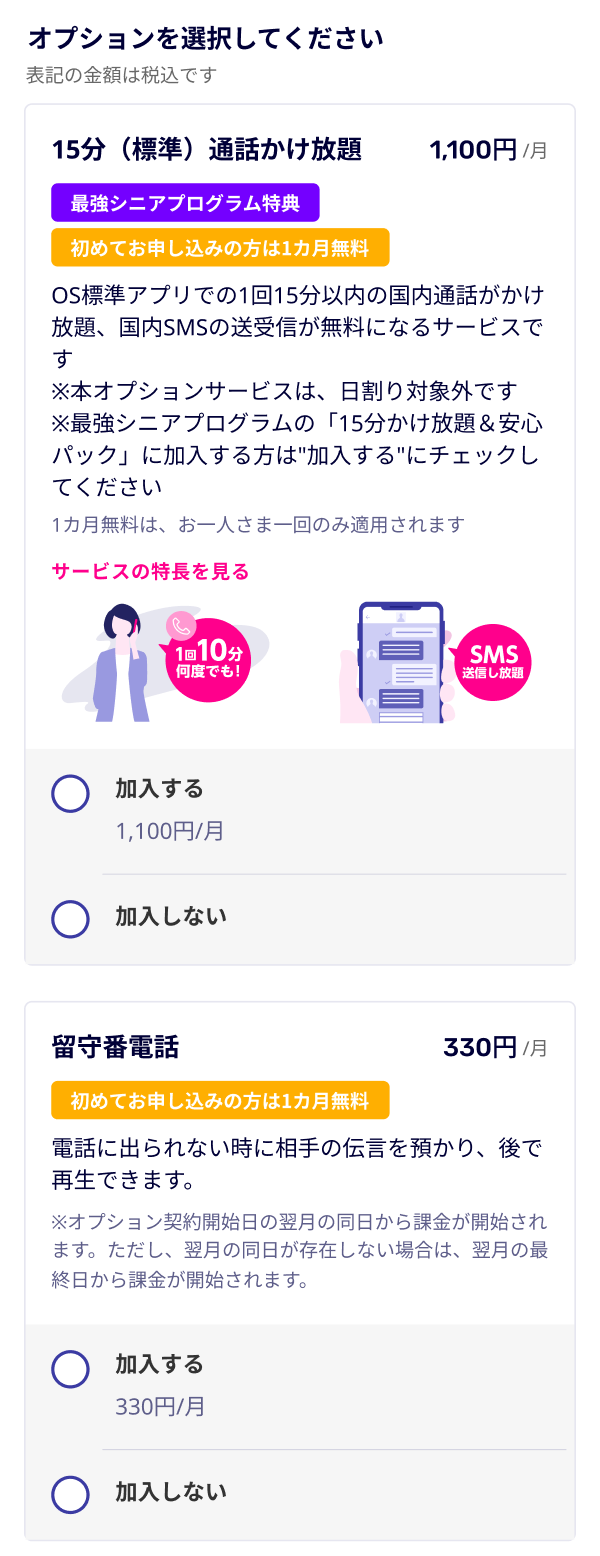Select 加入する for 15分通話かけ放題

point(71,794)
